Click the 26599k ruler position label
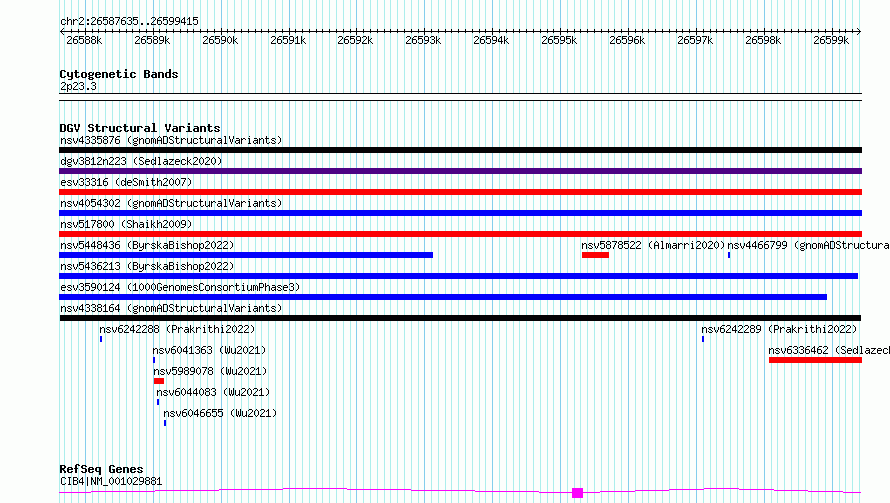 [831, 40]
